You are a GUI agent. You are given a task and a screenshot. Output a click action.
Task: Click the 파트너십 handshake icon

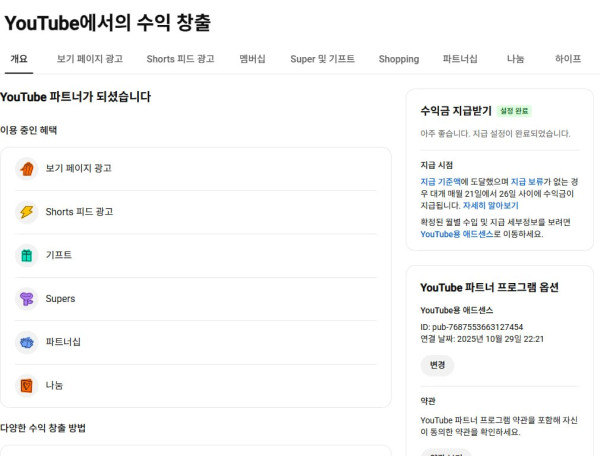click(x=26, y=342)
